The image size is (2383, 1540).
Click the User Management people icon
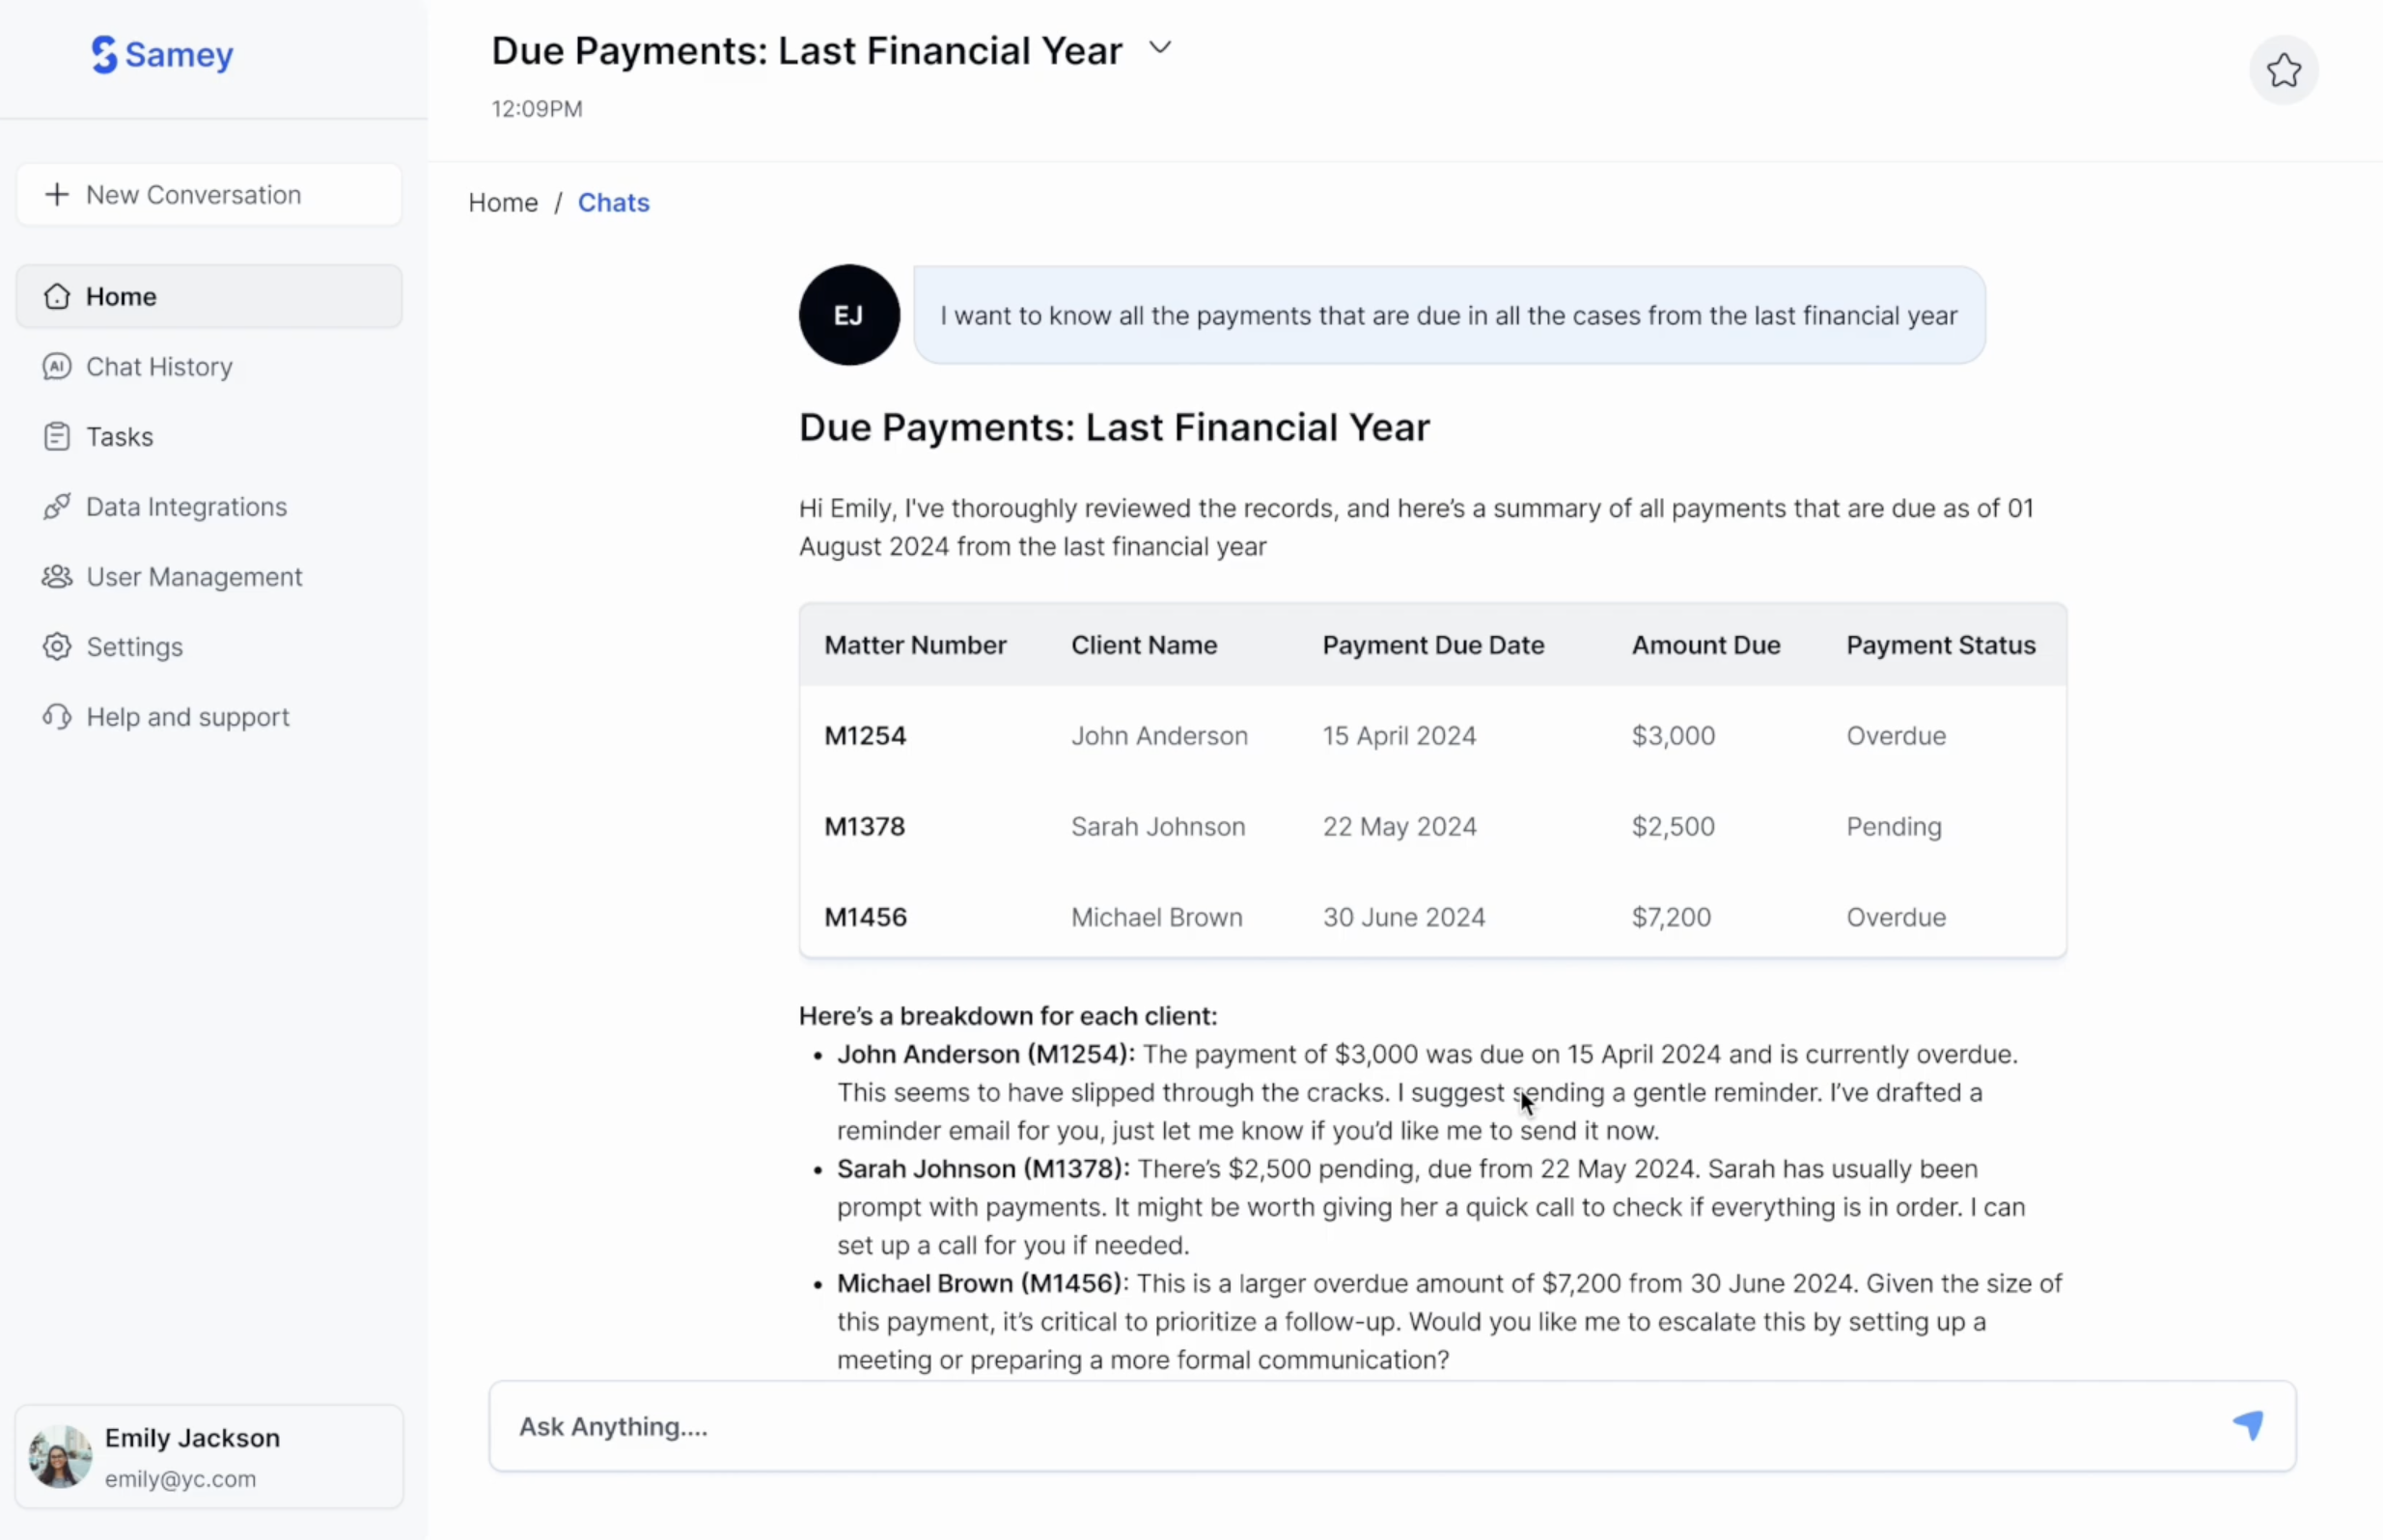57,576
